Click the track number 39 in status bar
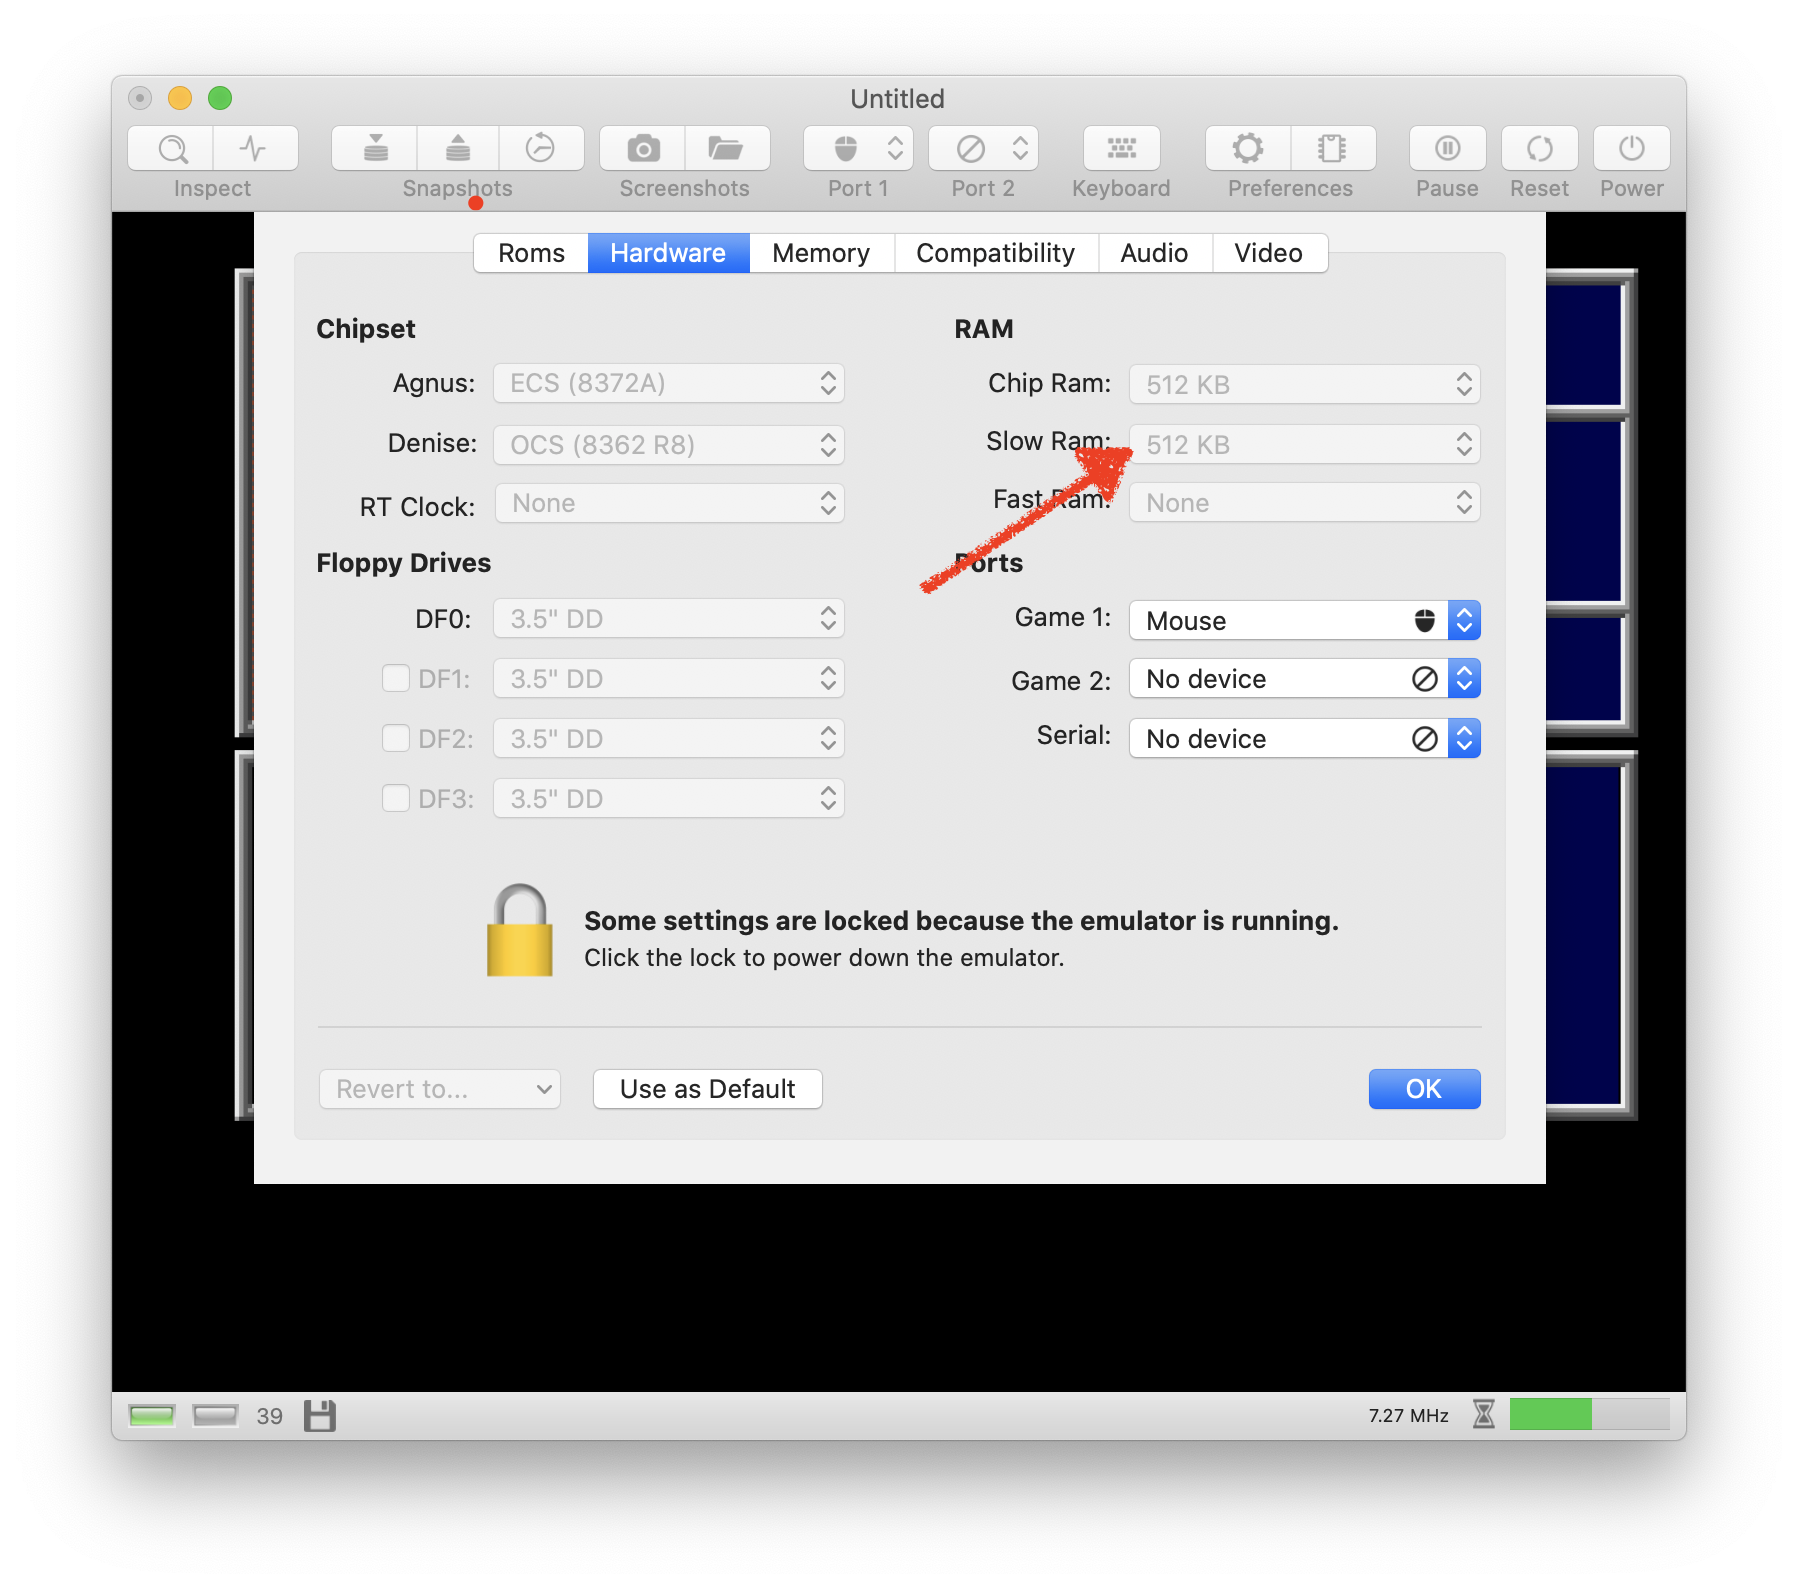Image resolution: width=1798 pixels, height=1588 pixels. point(269,1416)
